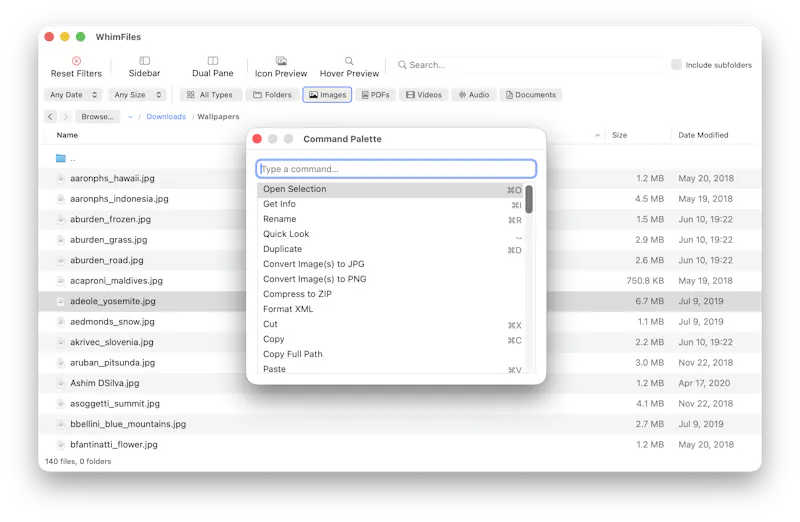Select file aruban_pitsunda.jpg
This screenshot has height=522, width=800.
click(113, 363)
